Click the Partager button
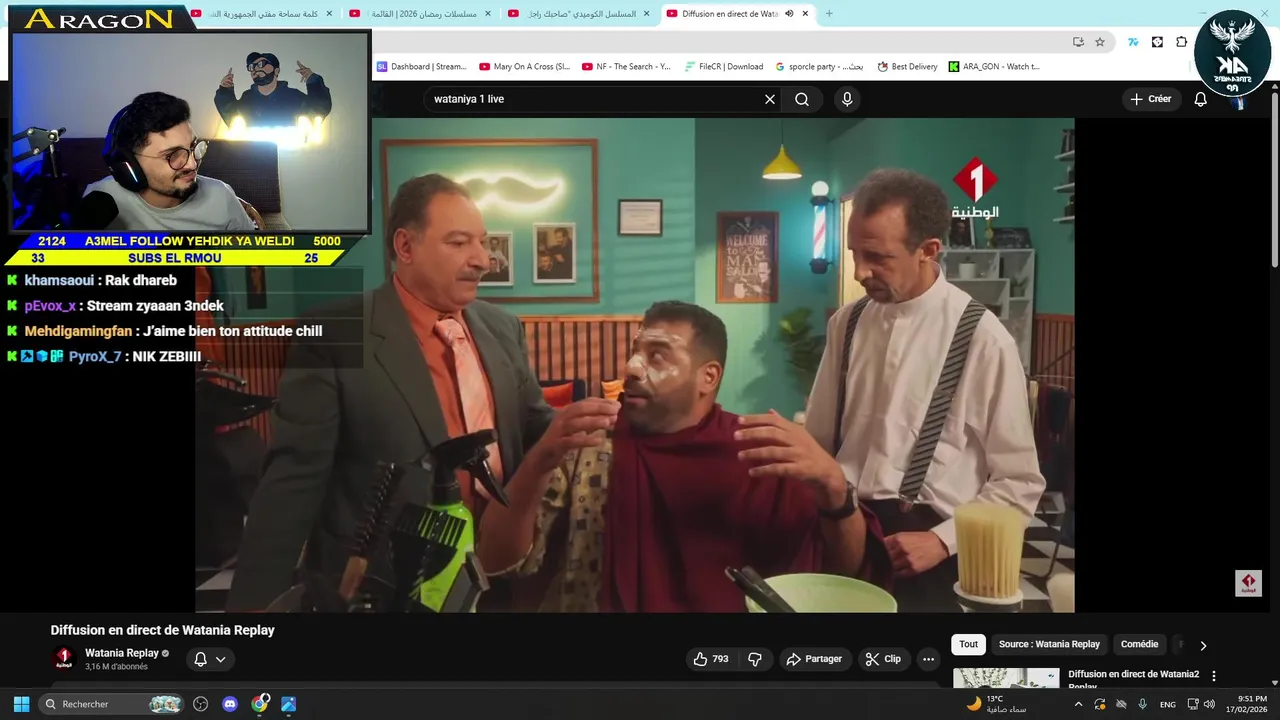 (814, 659)
